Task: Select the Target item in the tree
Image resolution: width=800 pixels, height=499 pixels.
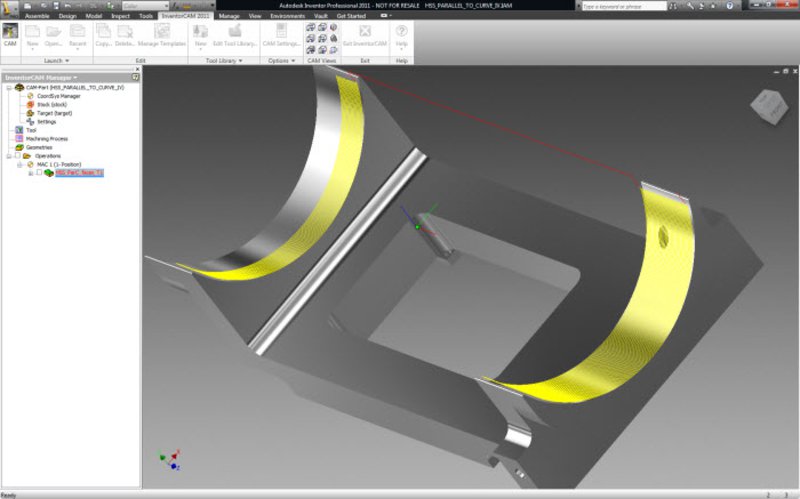Action: tap(55, 113)
